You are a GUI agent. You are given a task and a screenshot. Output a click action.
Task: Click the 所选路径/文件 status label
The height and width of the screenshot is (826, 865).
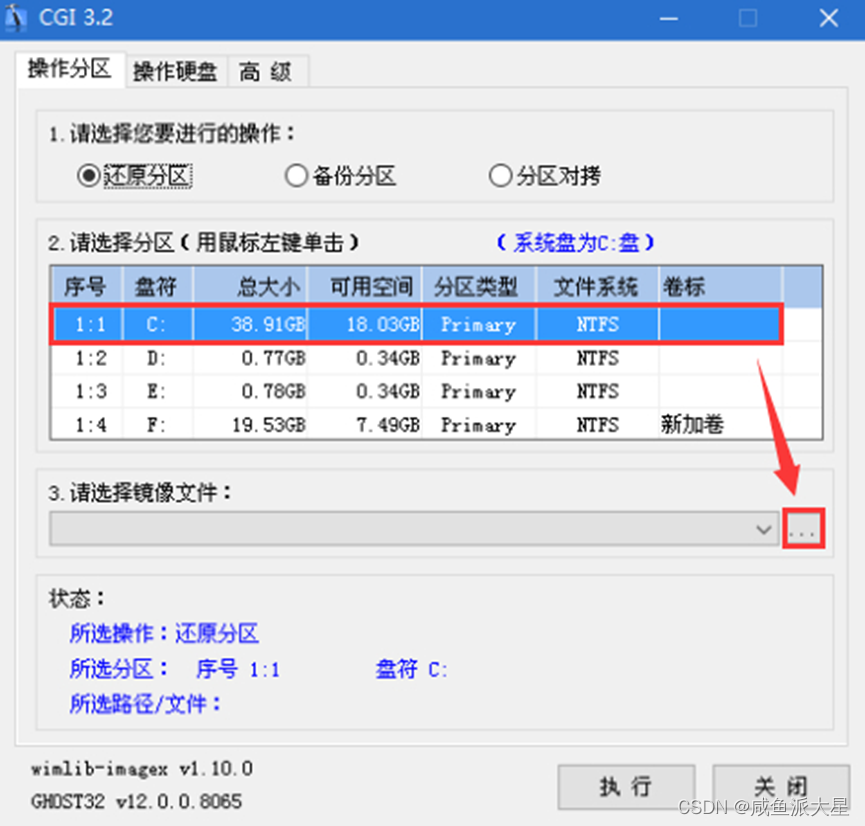click(145, 704)
